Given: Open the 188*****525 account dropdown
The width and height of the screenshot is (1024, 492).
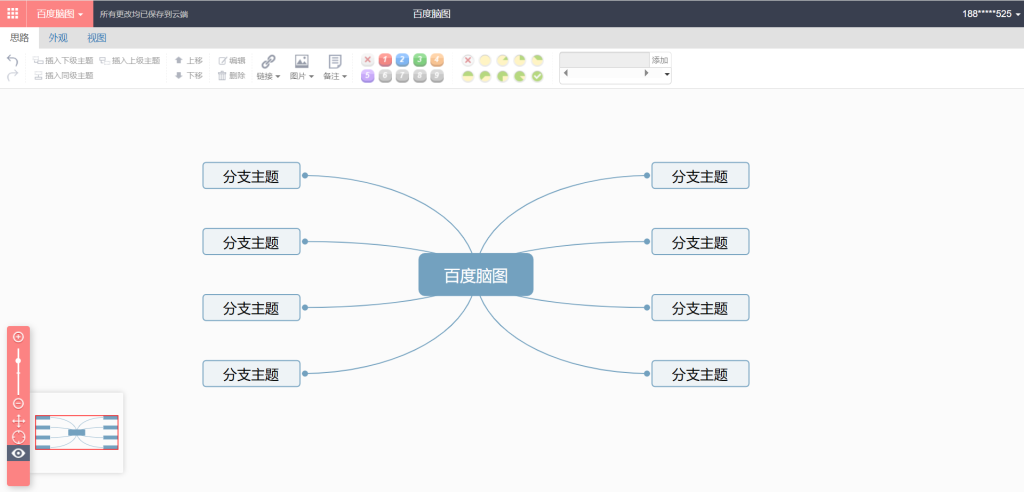Looking at the screenshot, I should pyautogui.click(x=991, y=14).
